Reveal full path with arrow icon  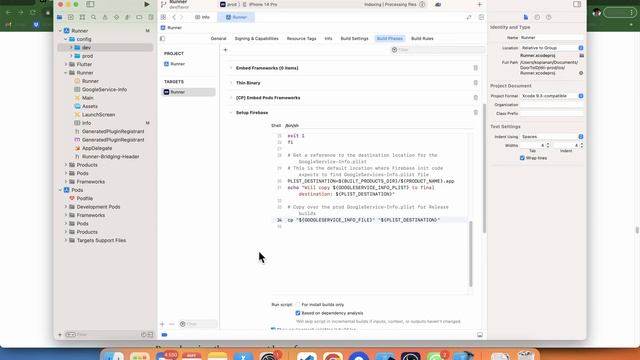(x=581, y=73)
